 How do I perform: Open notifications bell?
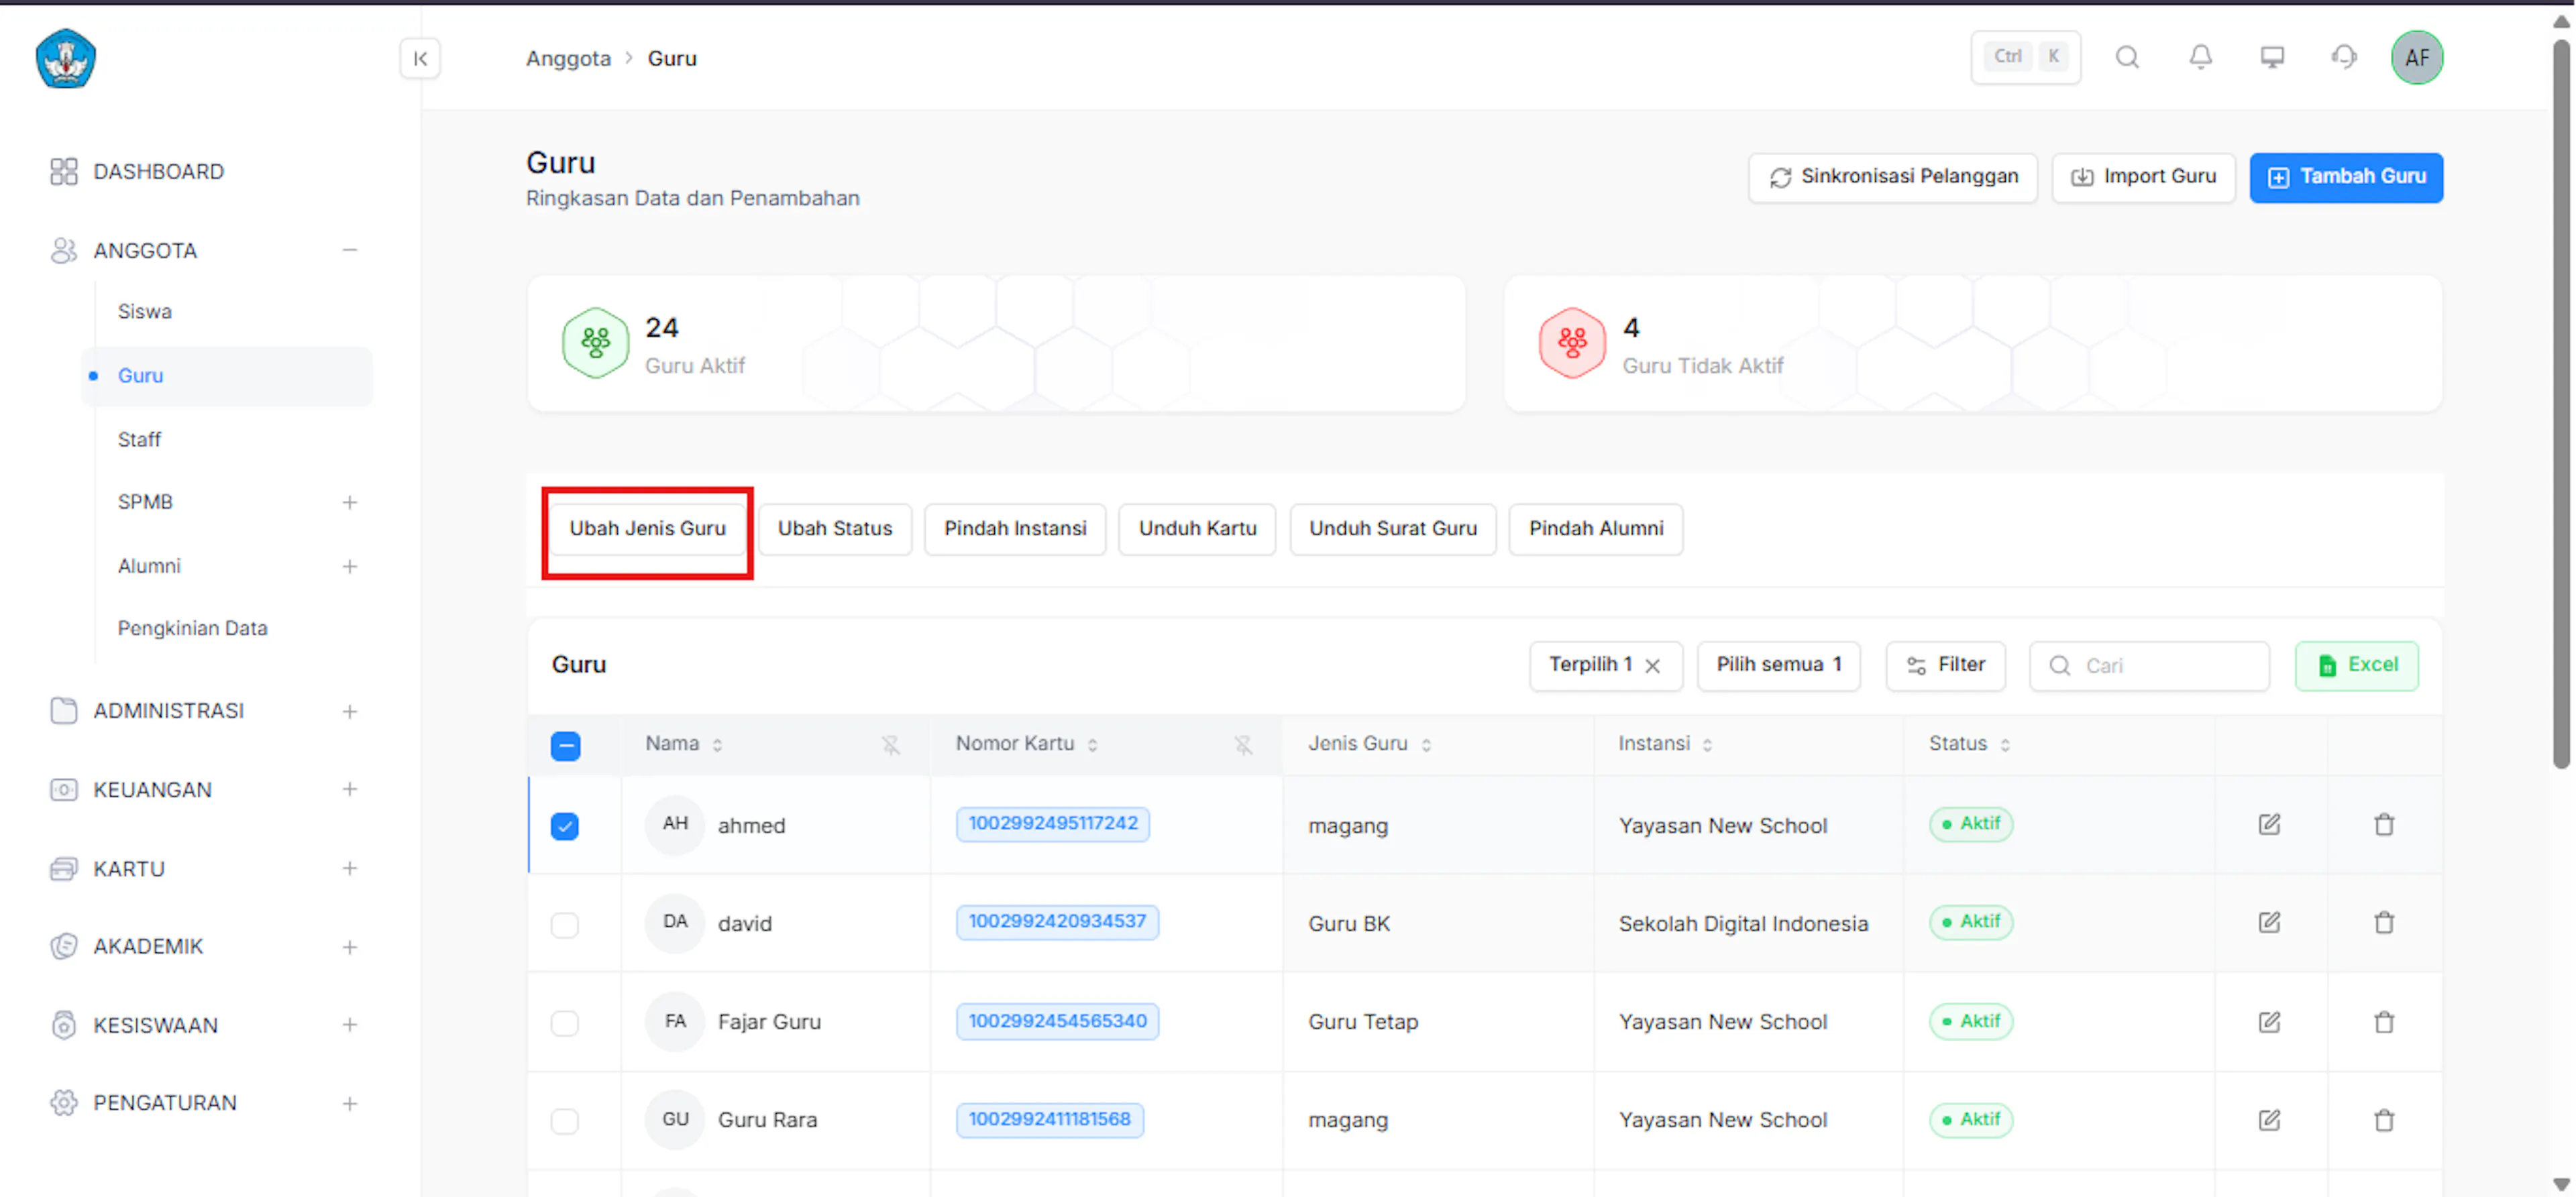[2200, 57]
